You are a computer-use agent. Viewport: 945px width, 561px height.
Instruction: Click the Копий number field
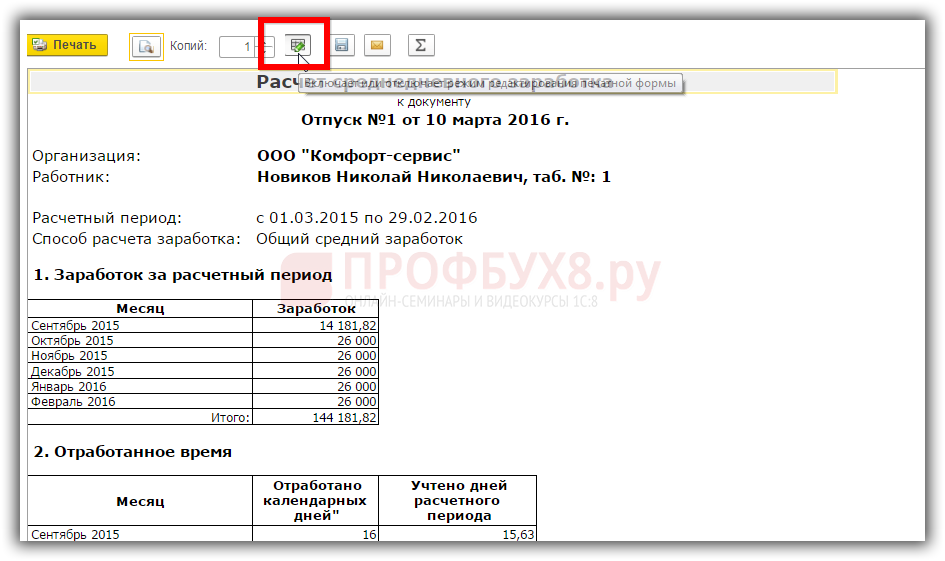238,46
